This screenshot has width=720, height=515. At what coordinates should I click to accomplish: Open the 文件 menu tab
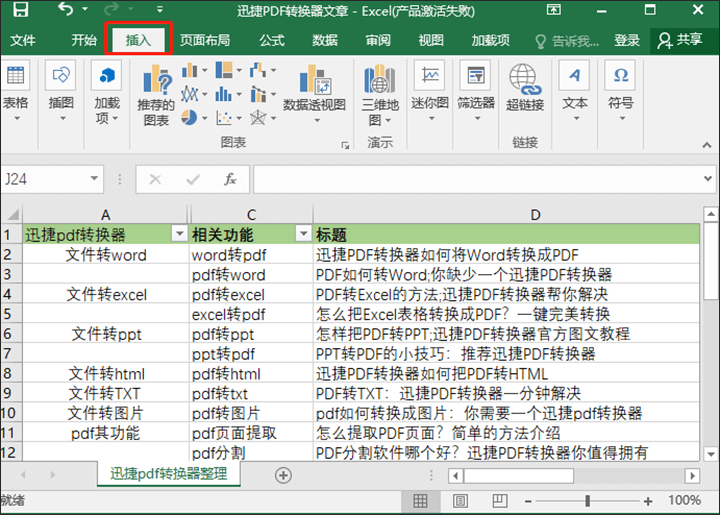22,40
